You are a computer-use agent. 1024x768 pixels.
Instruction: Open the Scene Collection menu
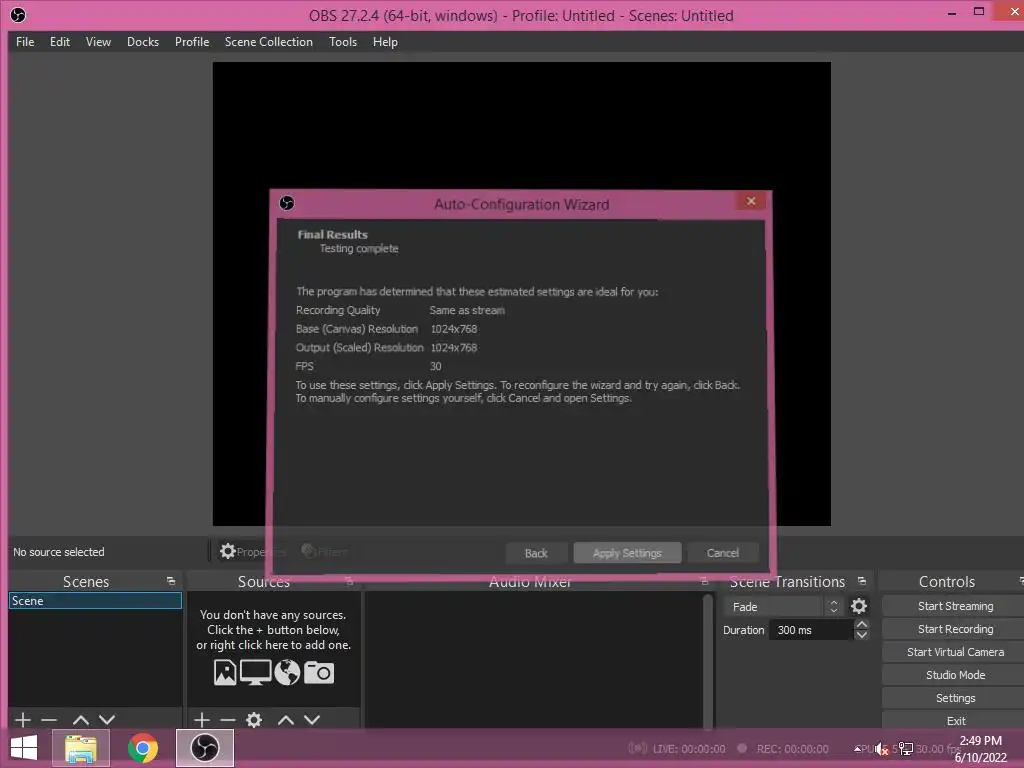click(268, 42)
